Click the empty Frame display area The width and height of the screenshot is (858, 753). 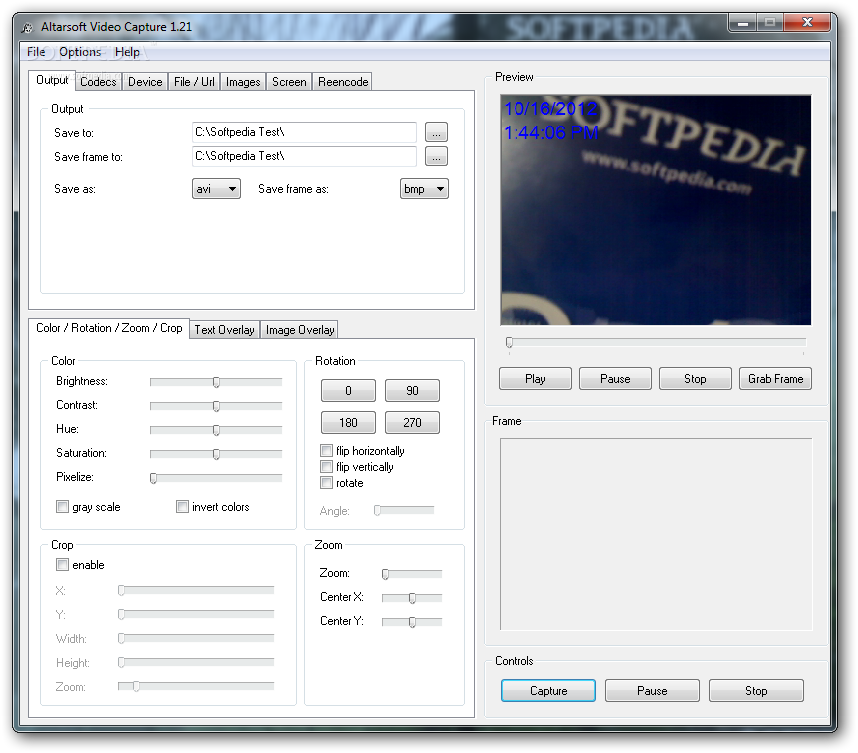[656, 535]
